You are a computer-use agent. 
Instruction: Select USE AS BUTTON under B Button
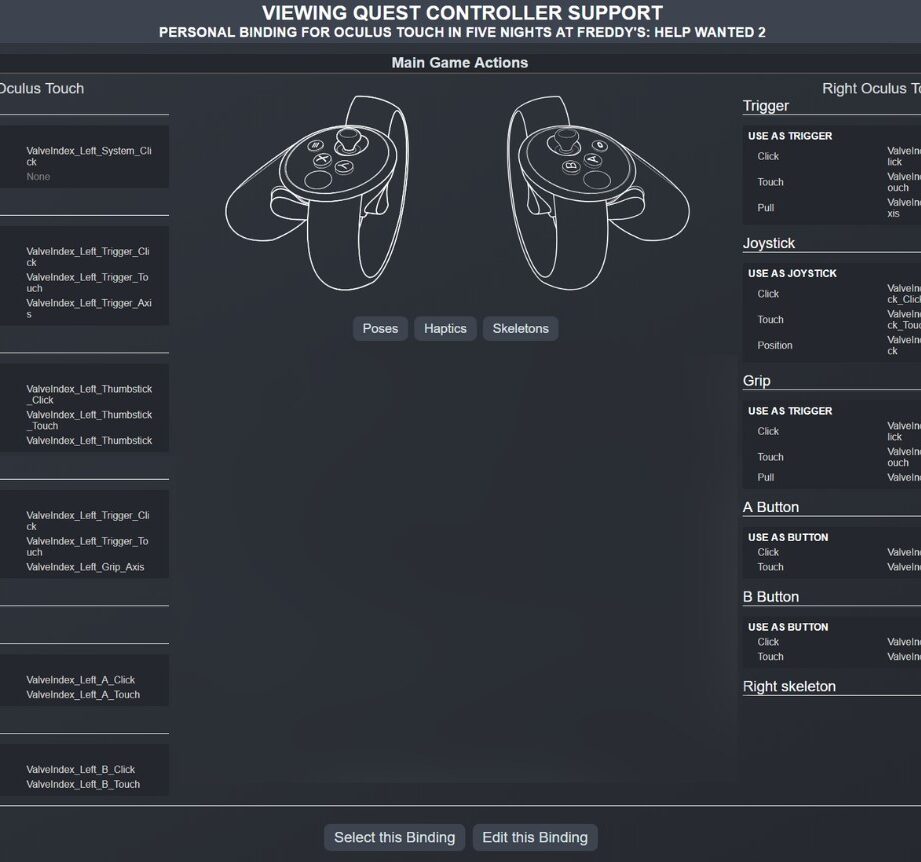[x=788, y=627]
